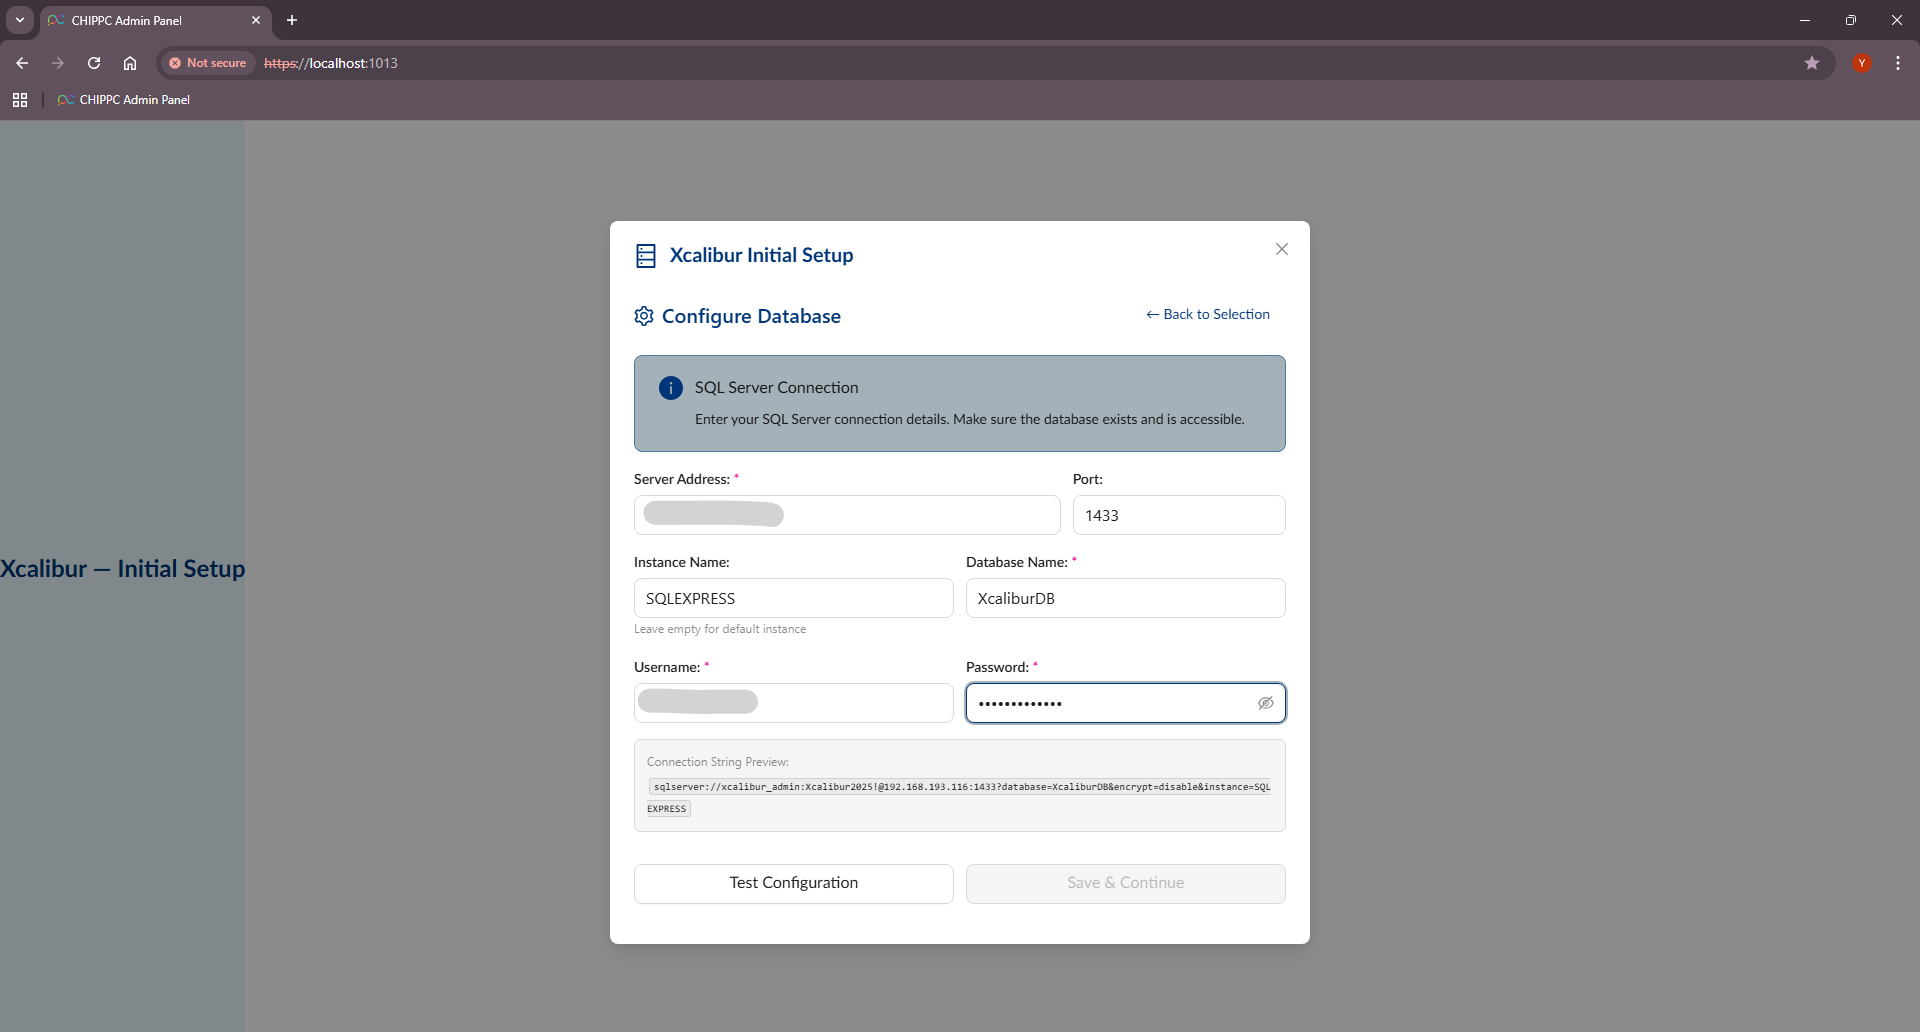Open the tab search dropdown
The width and height of the screenshot is (1920, 1032).
tap(19, 20)
